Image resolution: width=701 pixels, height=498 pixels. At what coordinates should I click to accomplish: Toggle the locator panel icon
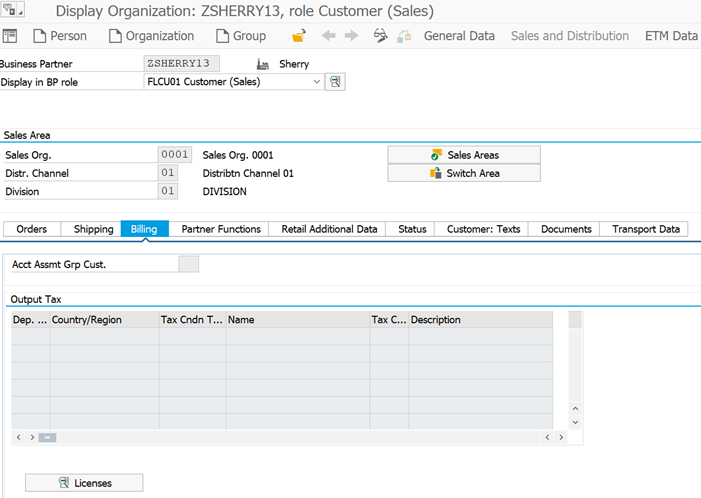[10, 36]
